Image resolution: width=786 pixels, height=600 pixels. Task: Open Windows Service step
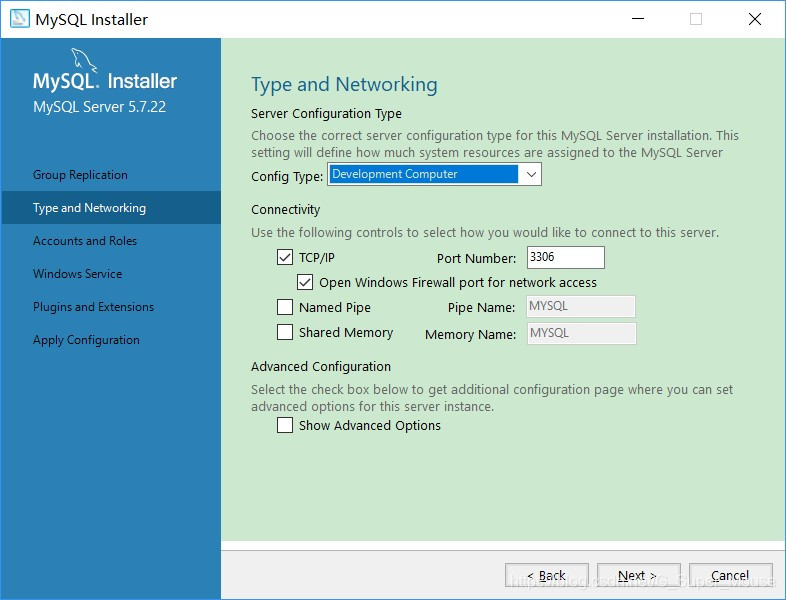78,274
